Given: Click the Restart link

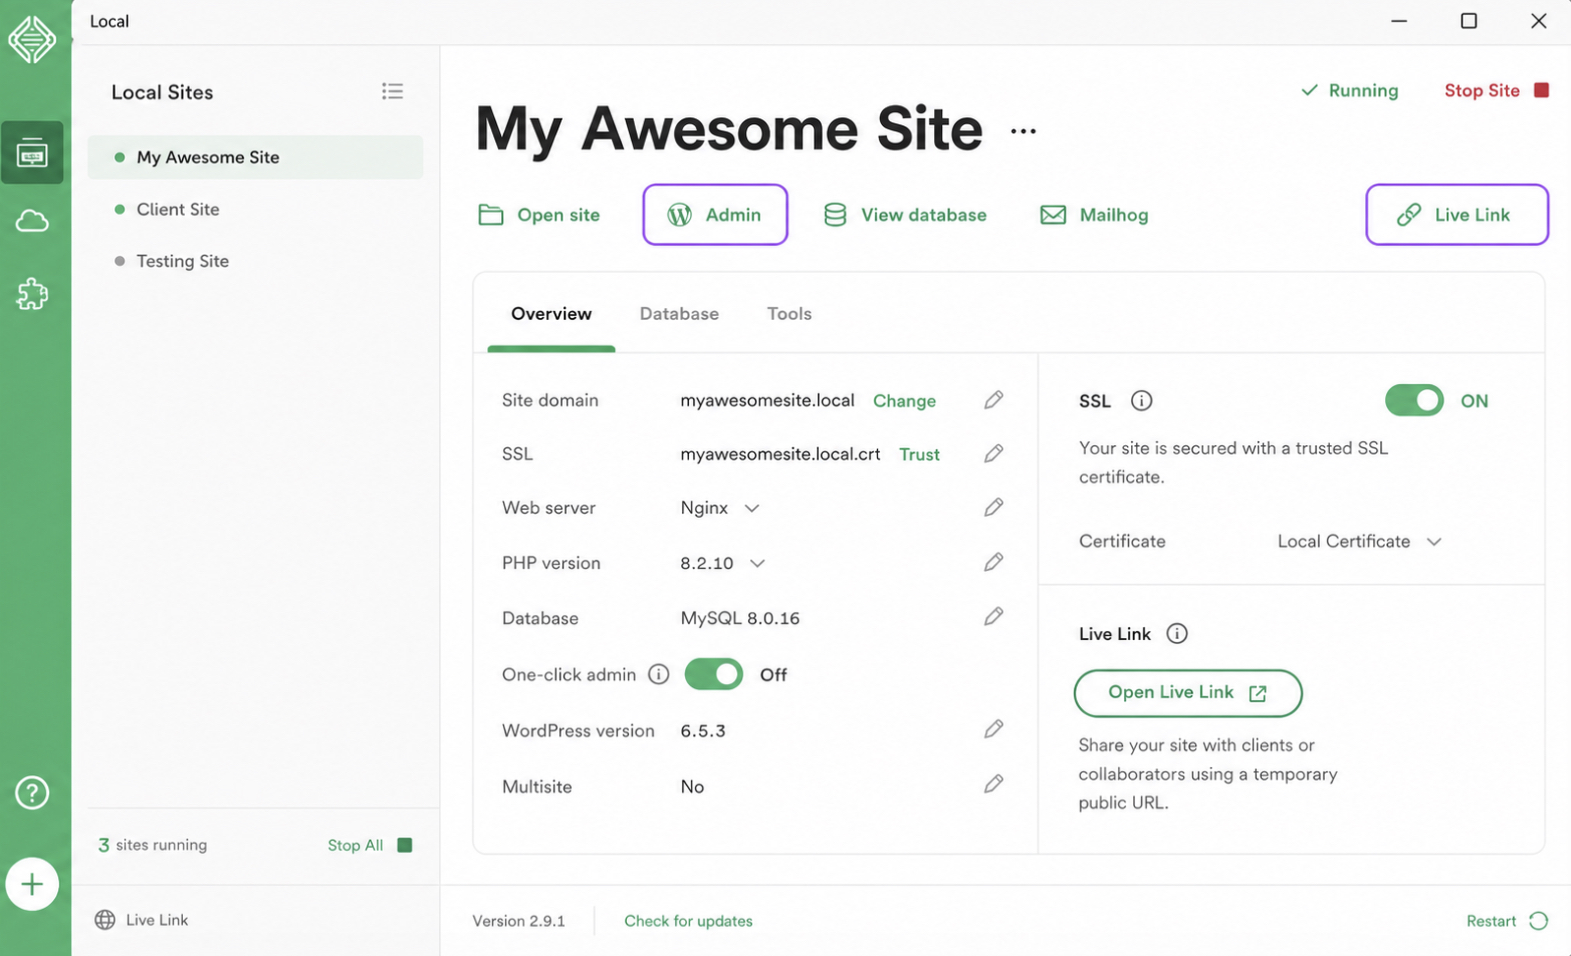Looking at the screenshot, I should pyautogui.click(x=1491, y=921).
